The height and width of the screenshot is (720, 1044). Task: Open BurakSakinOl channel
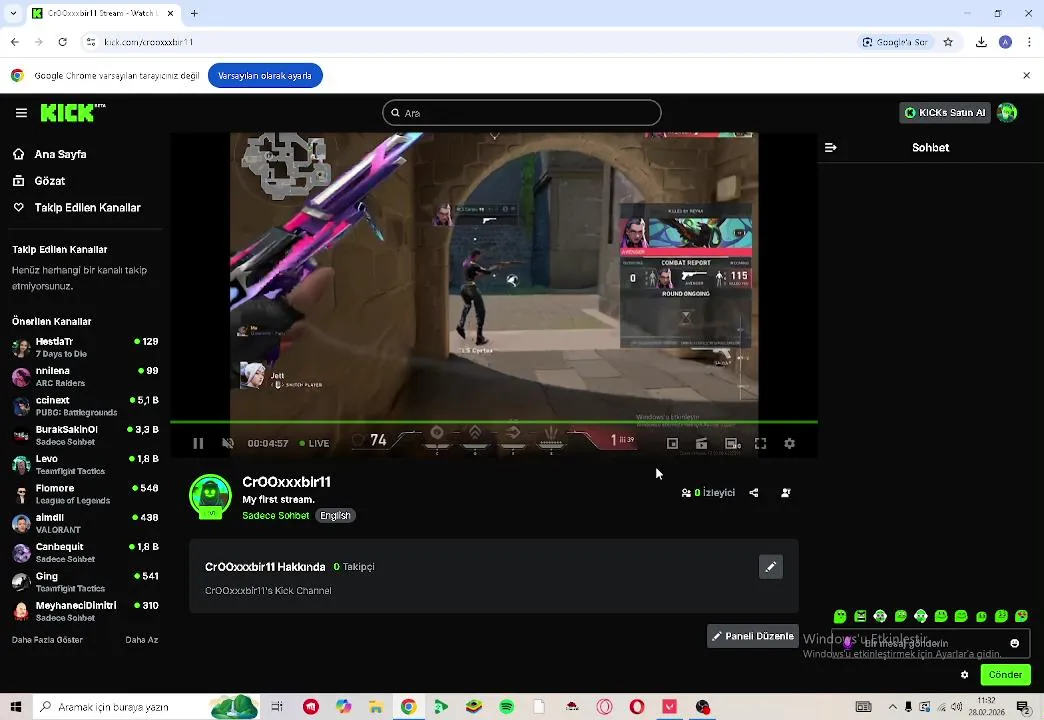point(85,435)
